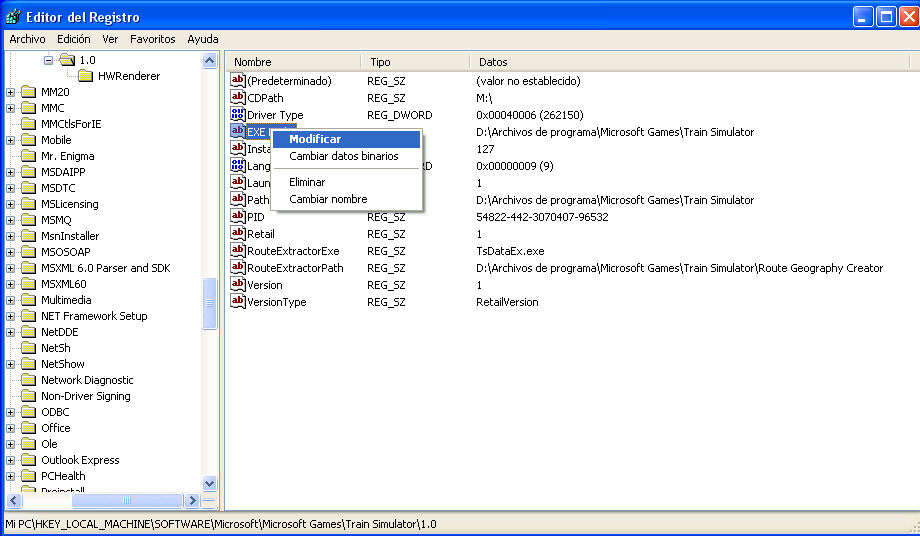
Task: Click the tree vertical scrollbar down arrow
Action: (x=210, y=483)
